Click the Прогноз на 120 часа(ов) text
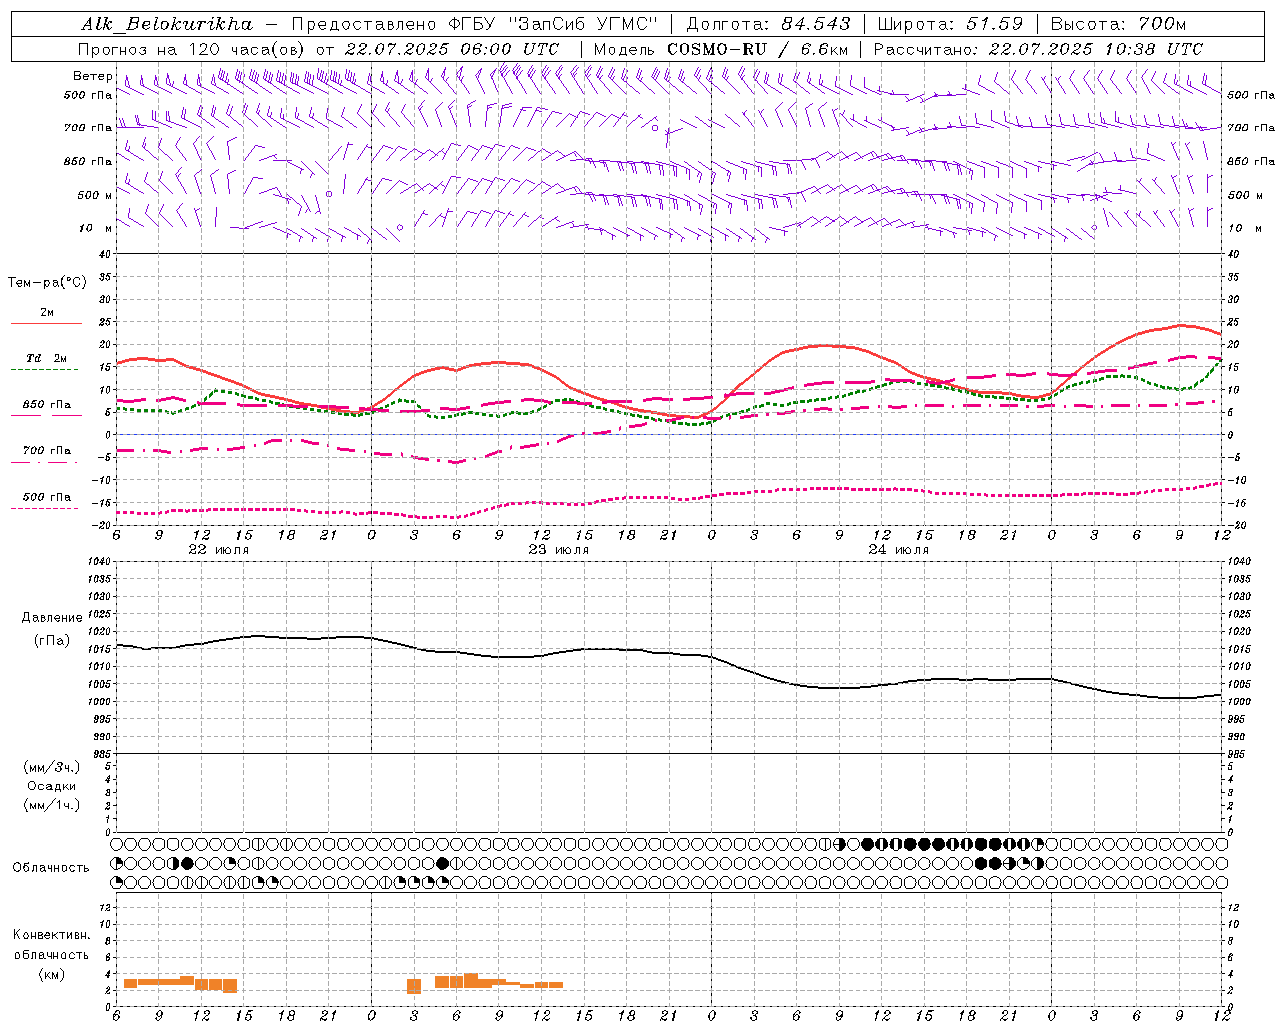Screen dimensions: 1280x1024 (x=193, y=49)
